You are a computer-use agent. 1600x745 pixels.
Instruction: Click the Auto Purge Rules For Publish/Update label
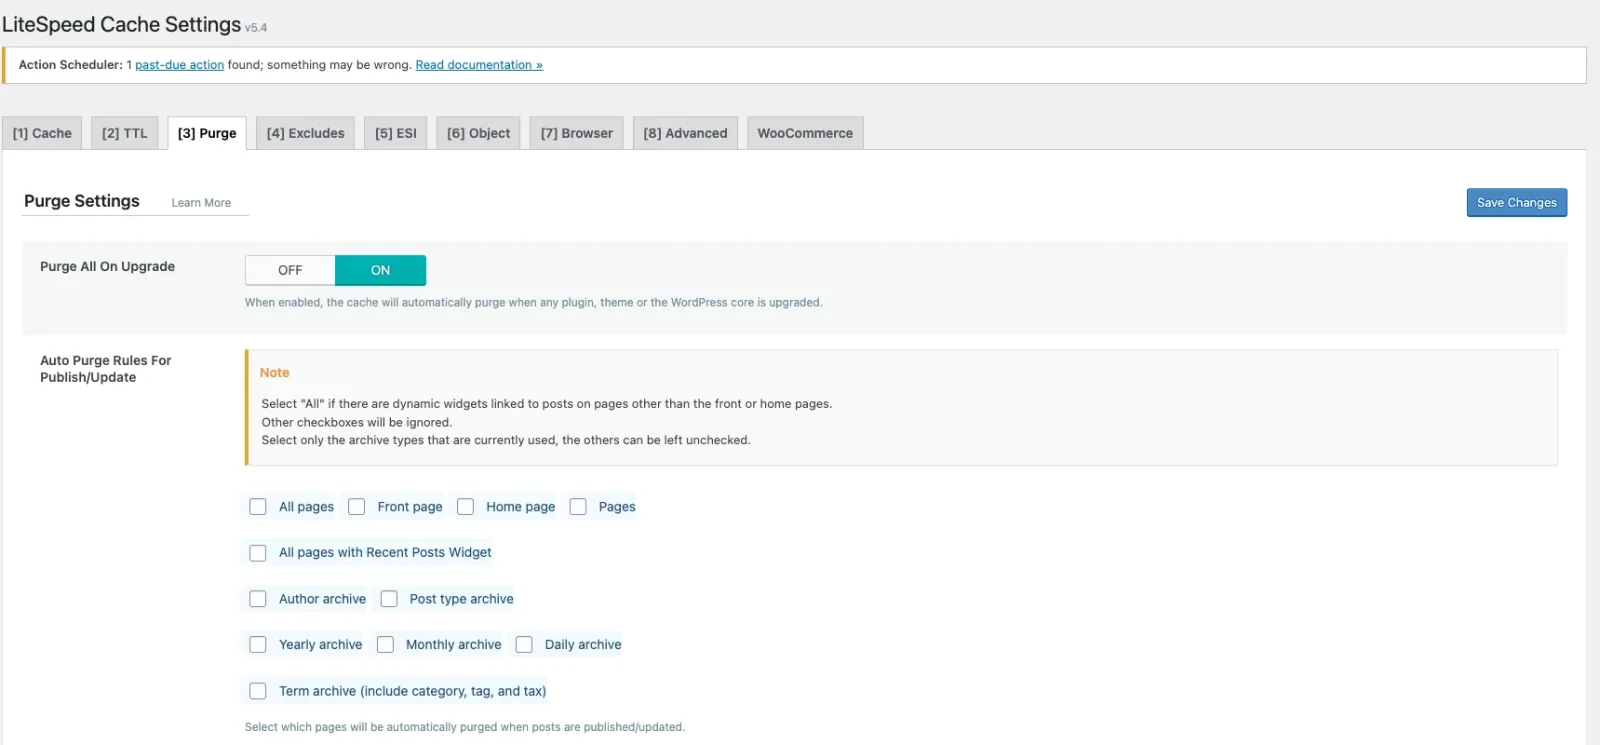coord(106,369)
